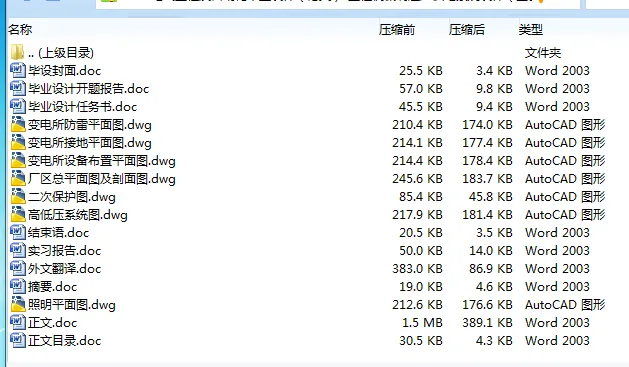Click the AutoCAD icon of 二次保护图.dwg
The width and height of the screenshot is (629, 367).
[18, 197]
